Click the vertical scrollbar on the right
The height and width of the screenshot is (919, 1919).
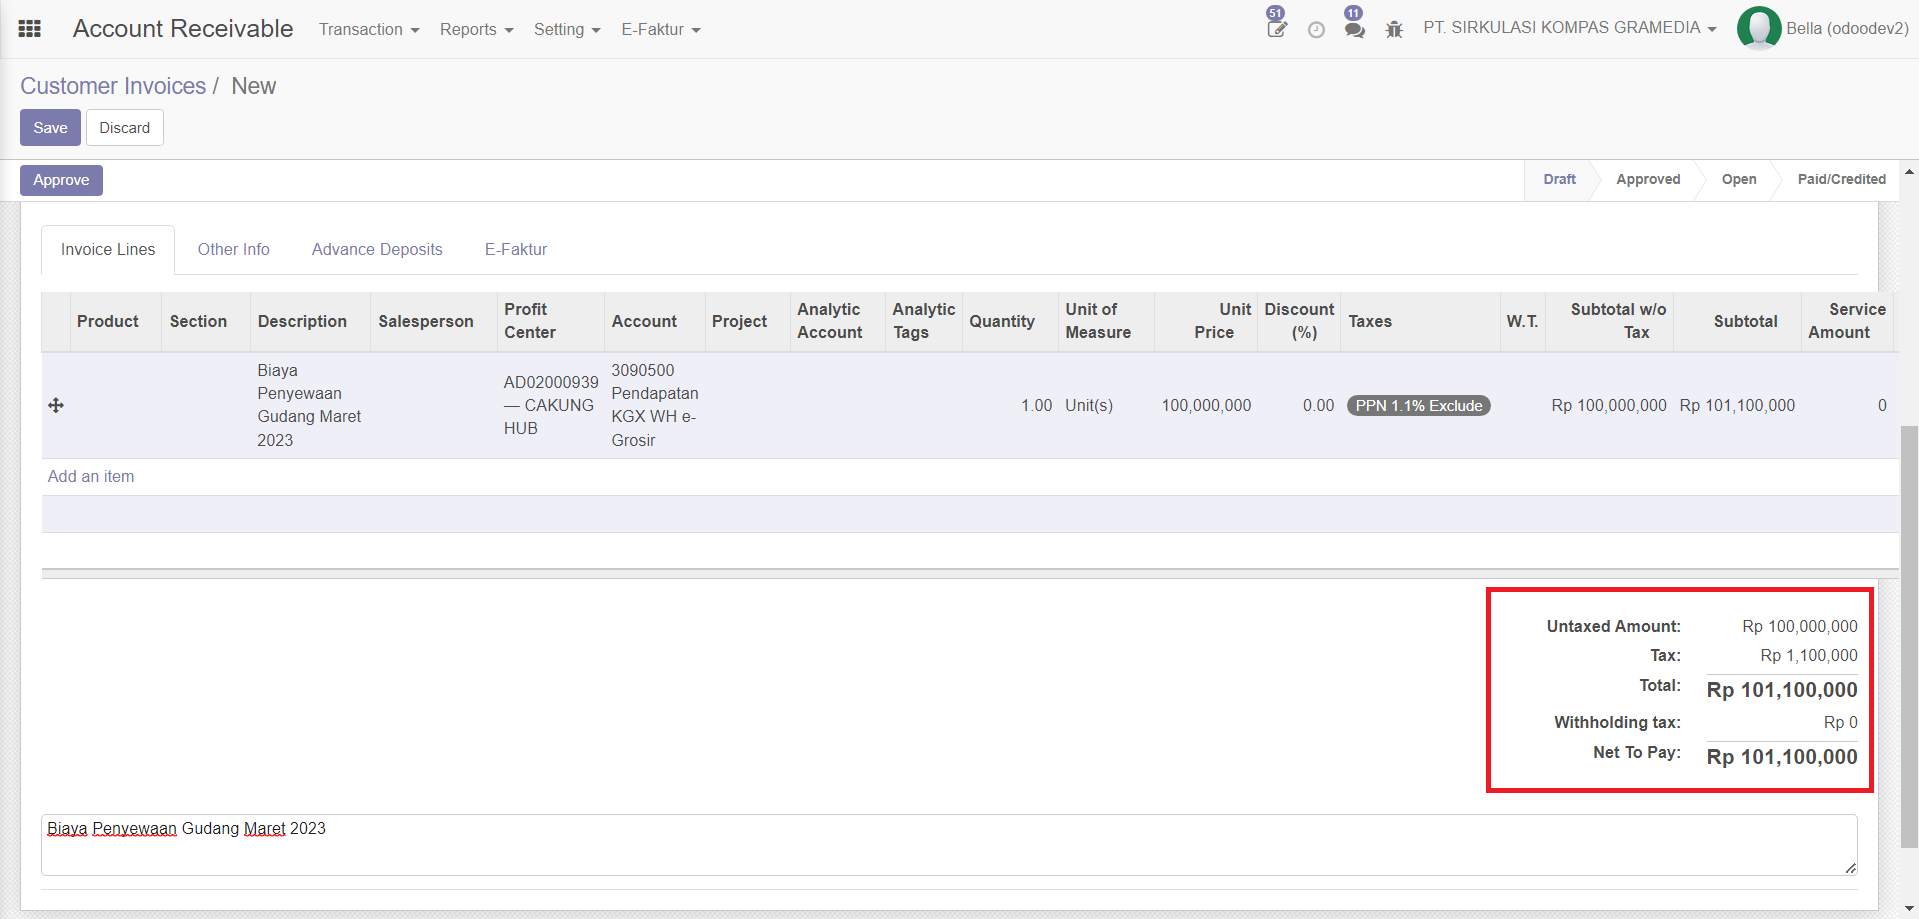(x=1909, y=636)
